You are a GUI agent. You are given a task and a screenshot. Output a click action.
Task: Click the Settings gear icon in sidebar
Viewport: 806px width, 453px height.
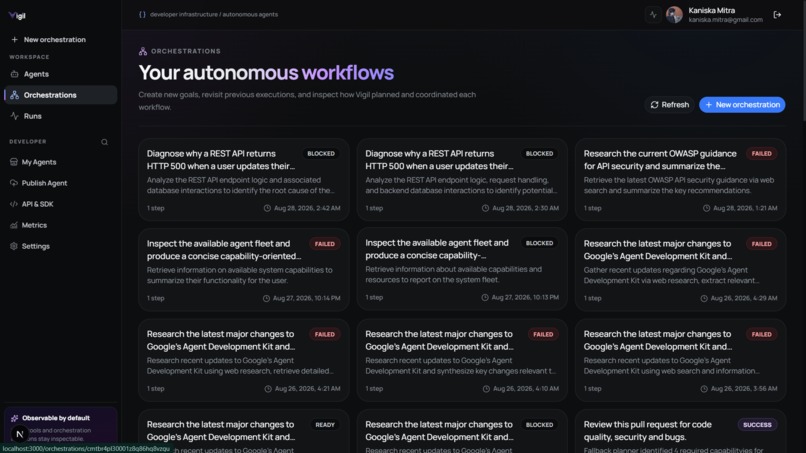click(x=14, y=246)
